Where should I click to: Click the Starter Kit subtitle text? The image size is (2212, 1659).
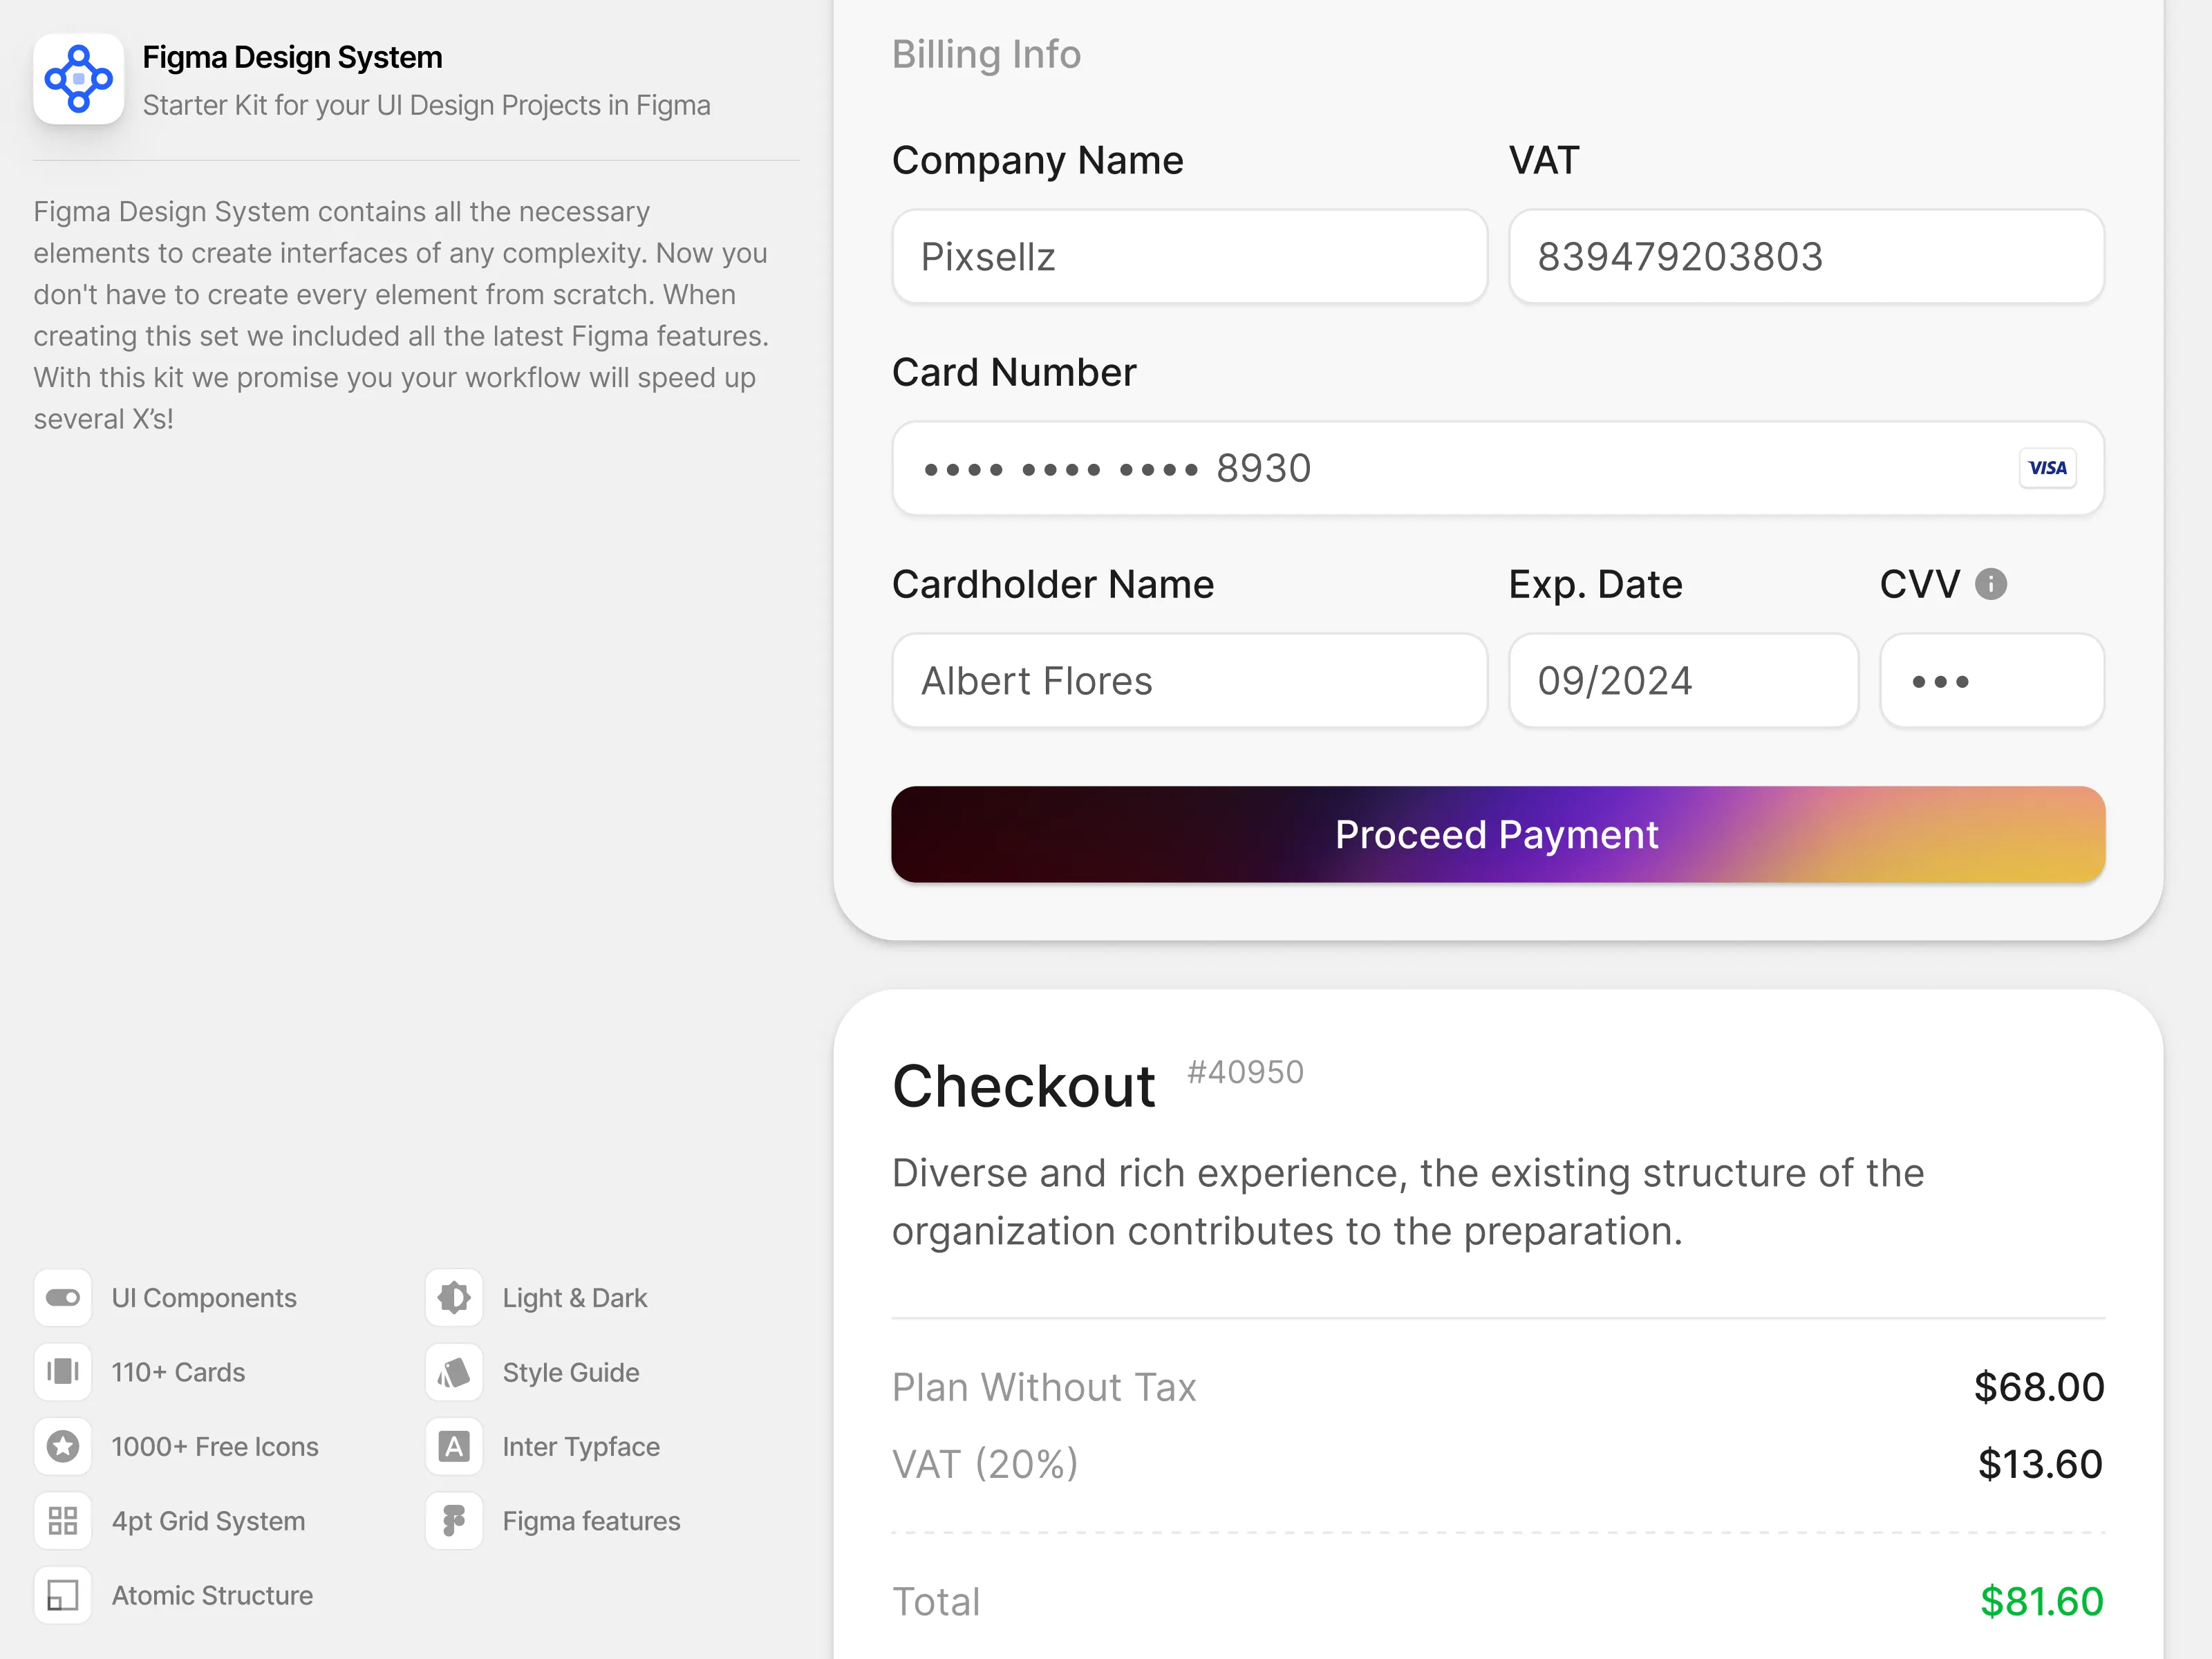click(427, 105)
